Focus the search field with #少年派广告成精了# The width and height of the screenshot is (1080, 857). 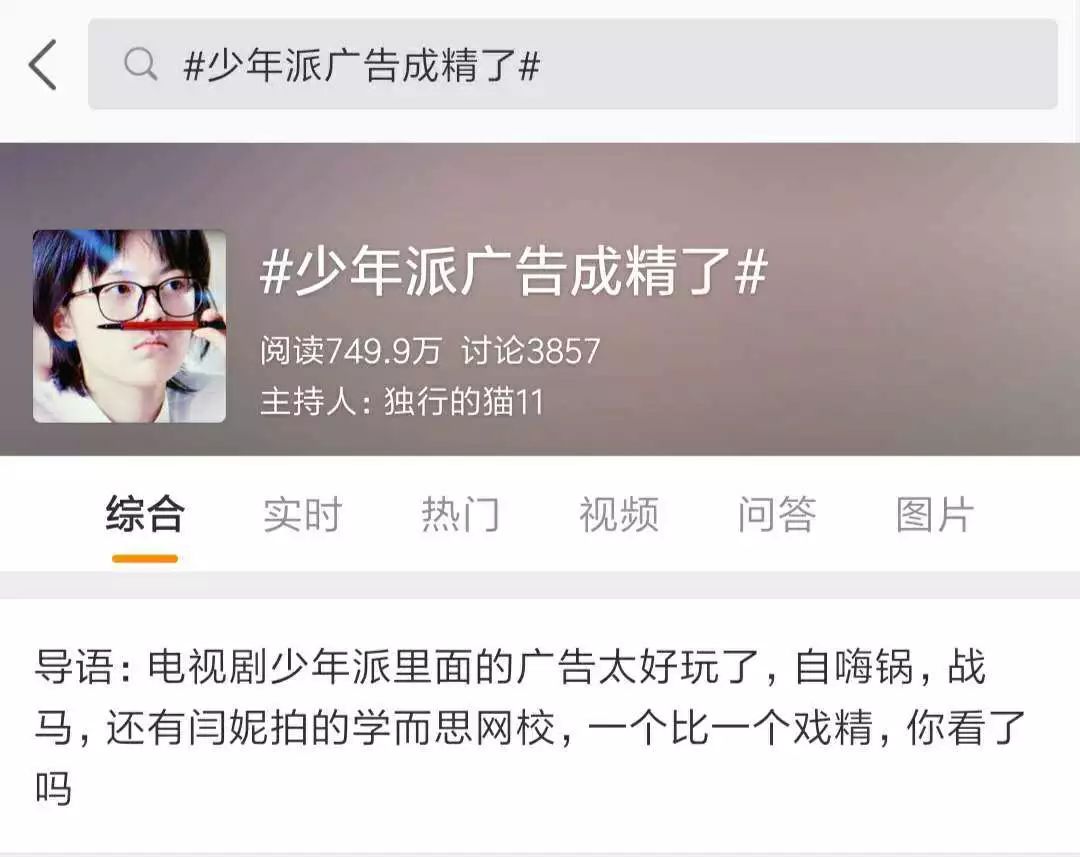[x=572, y=64]
